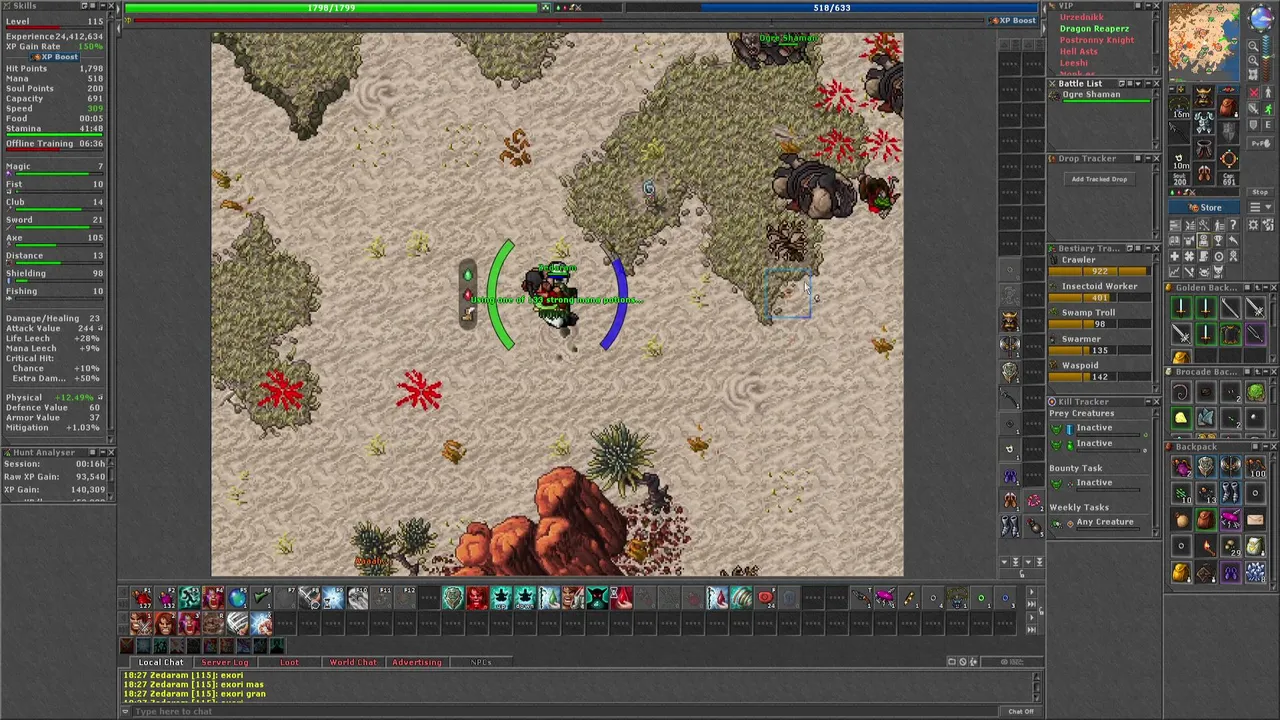This screenshot has height=720, width=1280.
Task: Click the chat log vertical scrollbar
Action: [1036, 686]
